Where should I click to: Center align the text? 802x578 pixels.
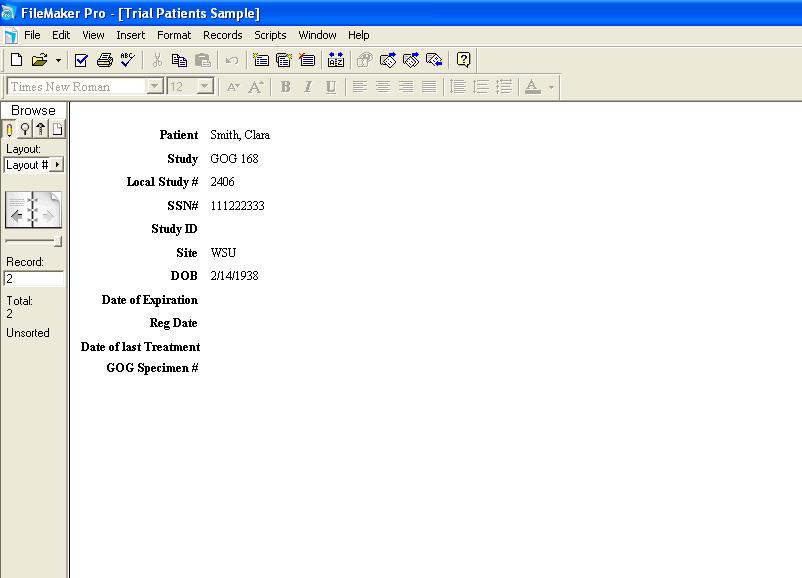click(383, 87)
